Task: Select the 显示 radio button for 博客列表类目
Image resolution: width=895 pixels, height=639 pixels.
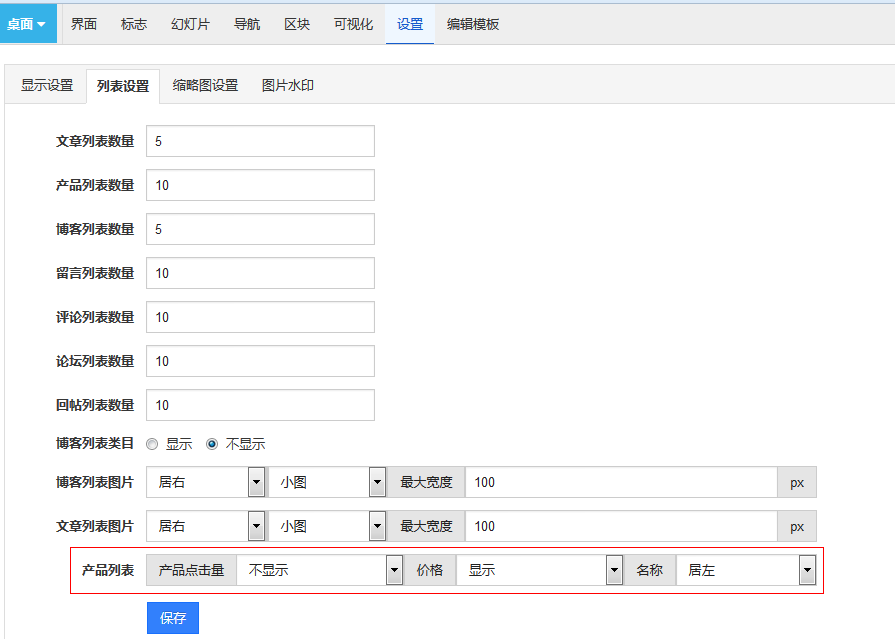Action: coord(153,444)
